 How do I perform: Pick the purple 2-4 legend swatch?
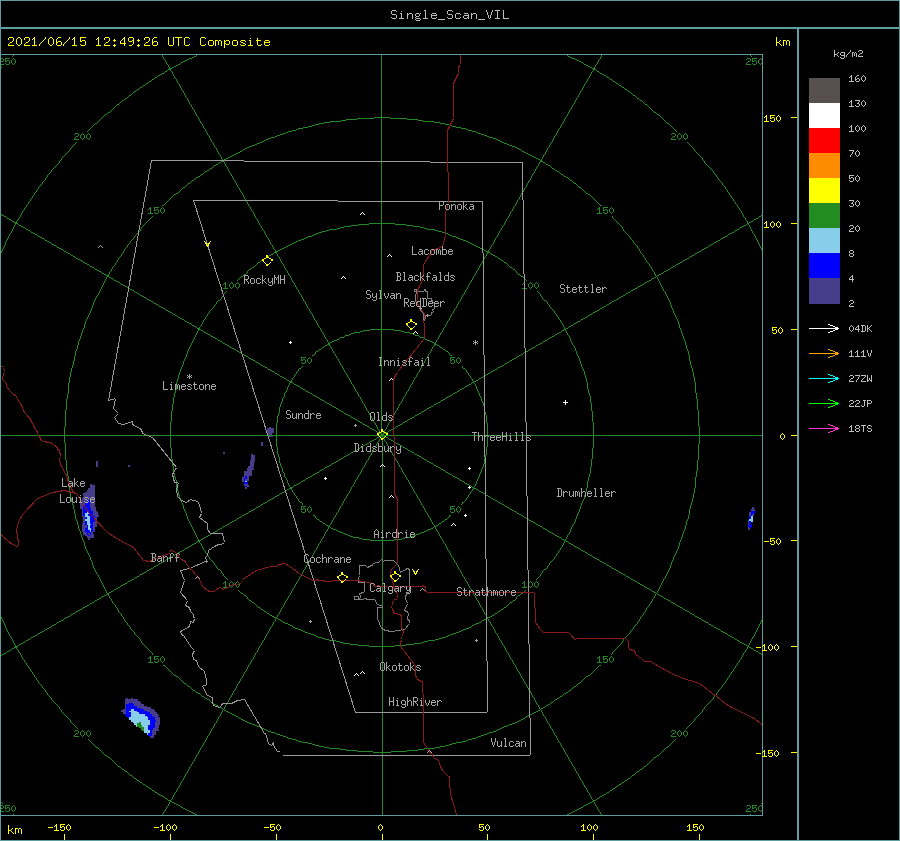click(824, 290)
